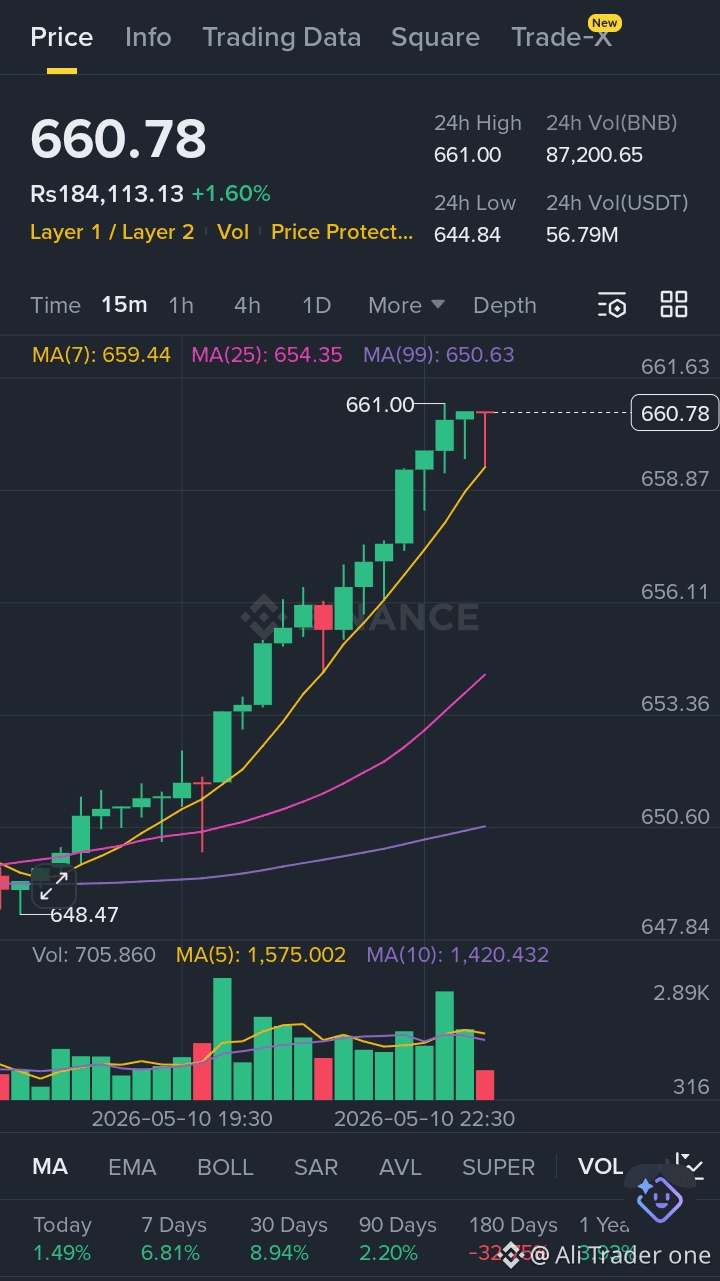The image size is (720, 1281).
Task: Tap the 24h Low value 644.84
Action: tap(467, 235)
